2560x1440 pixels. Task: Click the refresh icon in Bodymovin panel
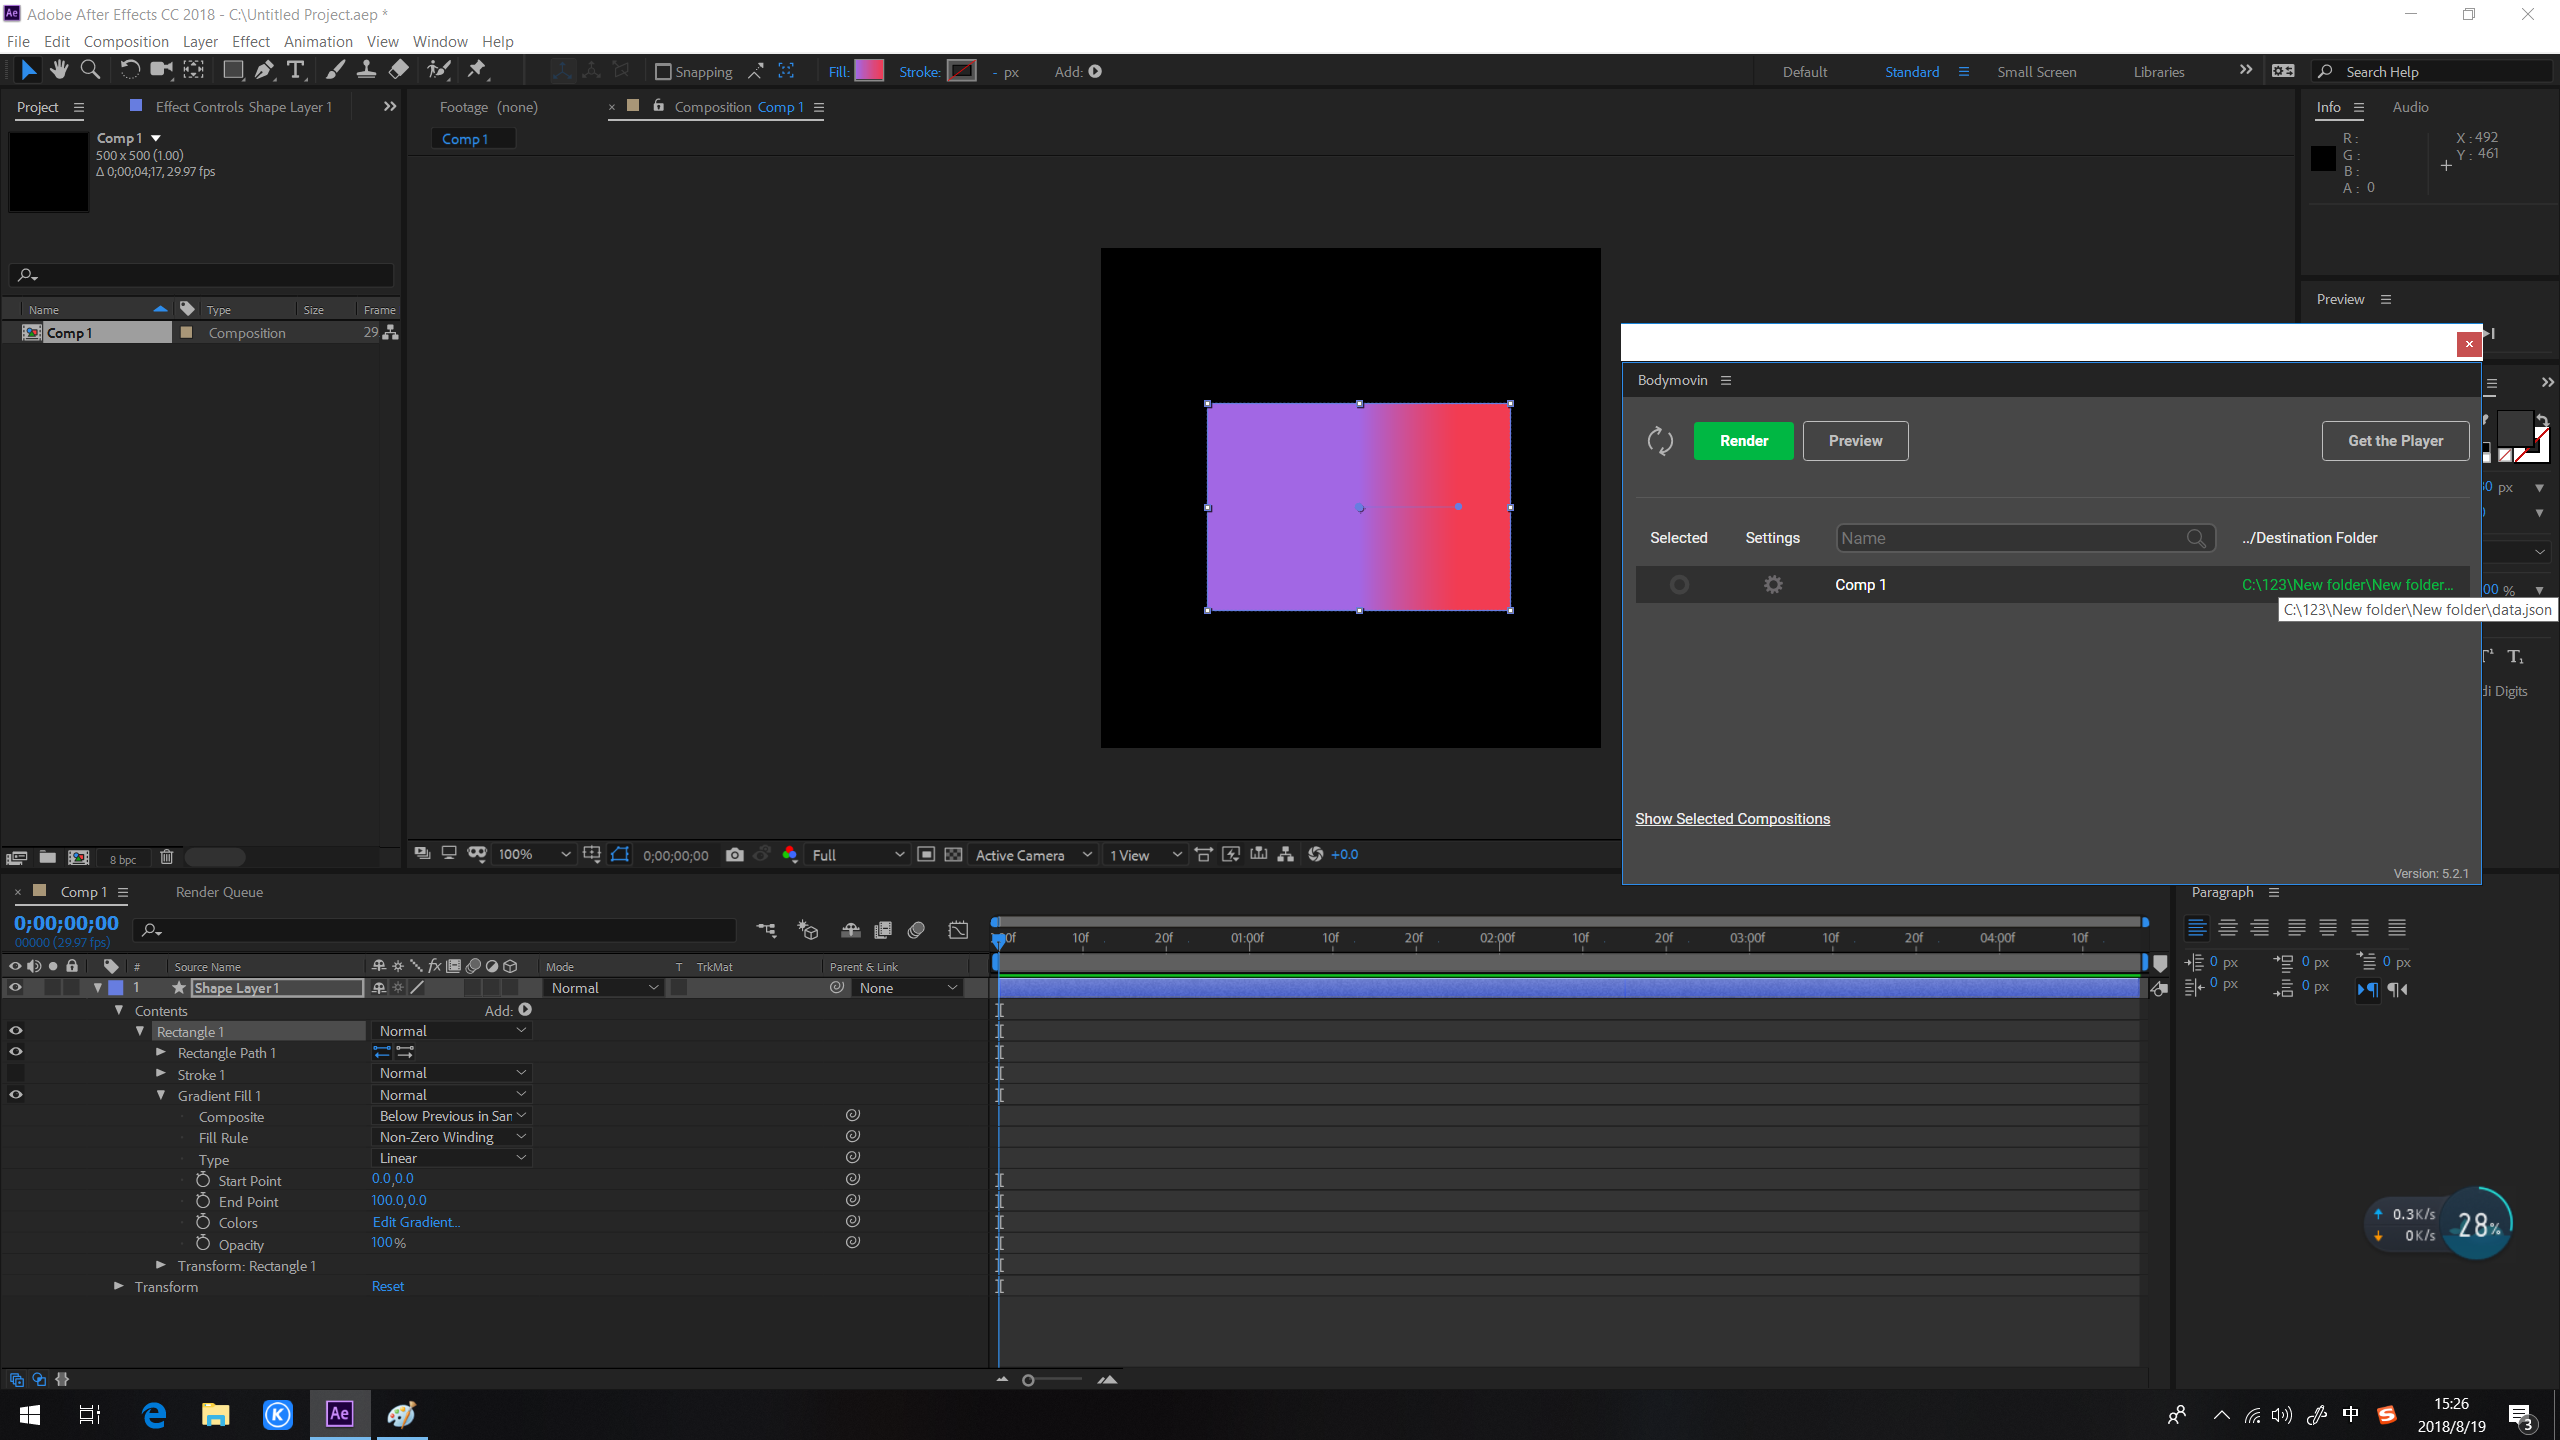(1660, 440)
